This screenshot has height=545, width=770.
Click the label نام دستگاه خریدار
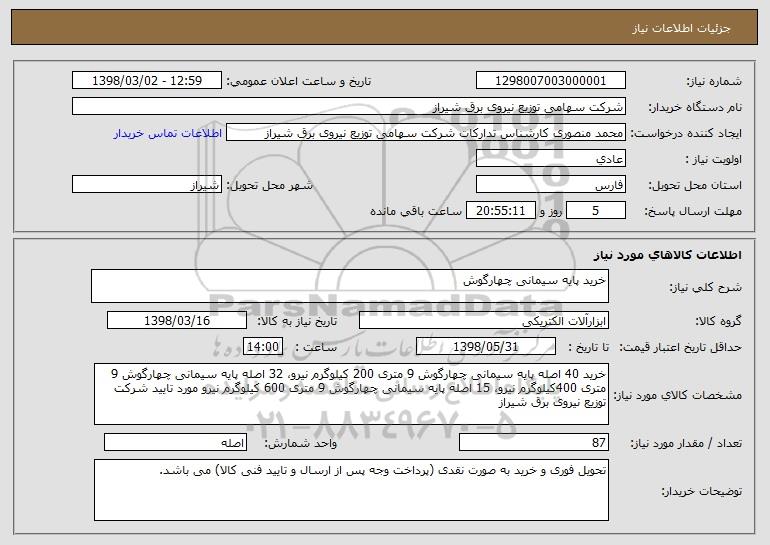pos(695,108)
